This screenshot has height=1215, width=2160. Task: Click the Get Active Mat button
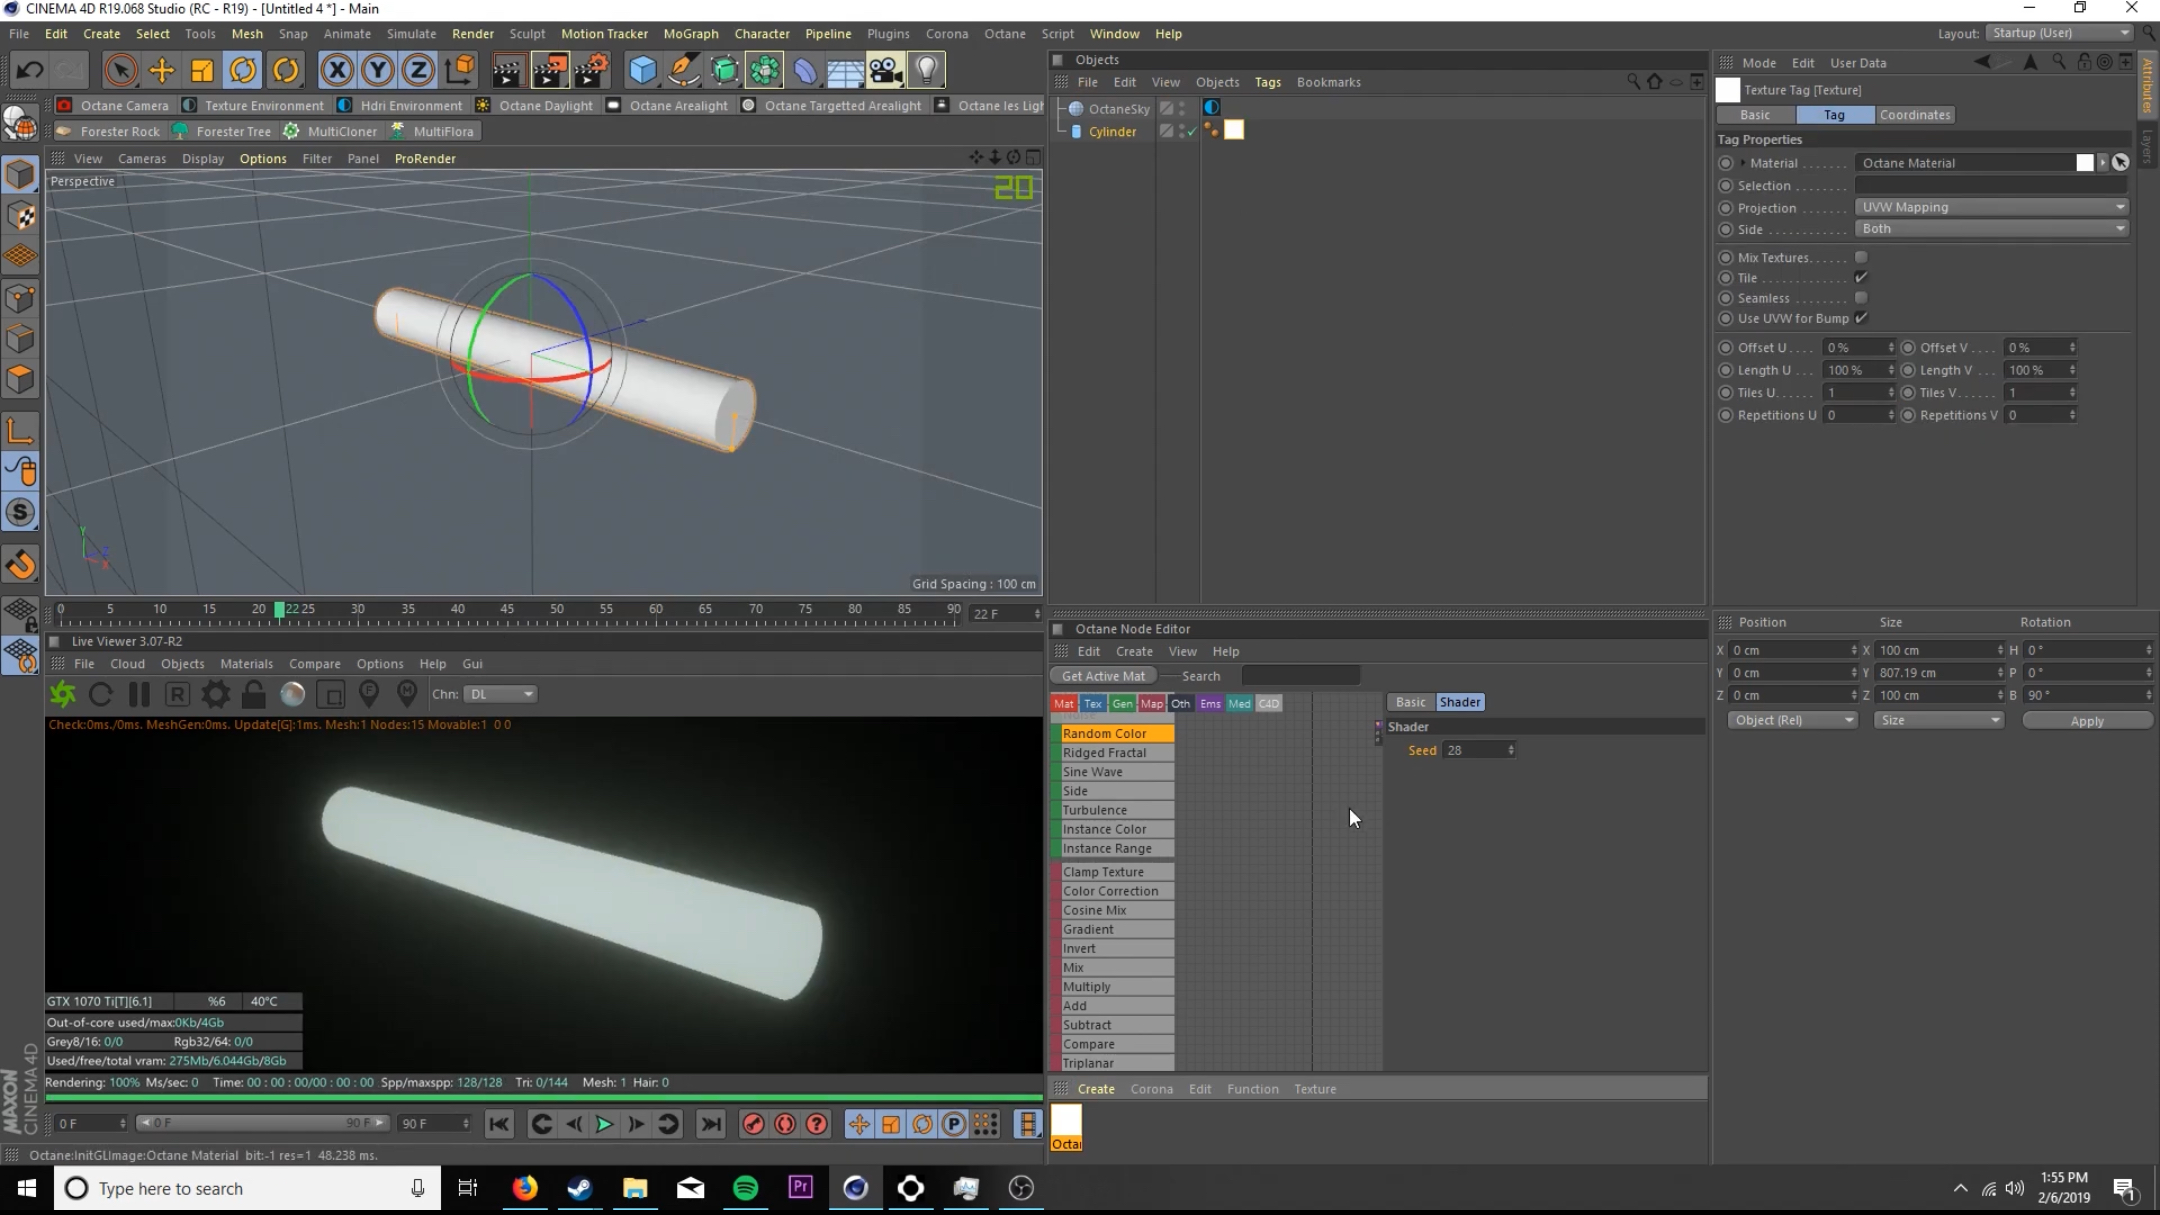click(x=1103, y=676)
